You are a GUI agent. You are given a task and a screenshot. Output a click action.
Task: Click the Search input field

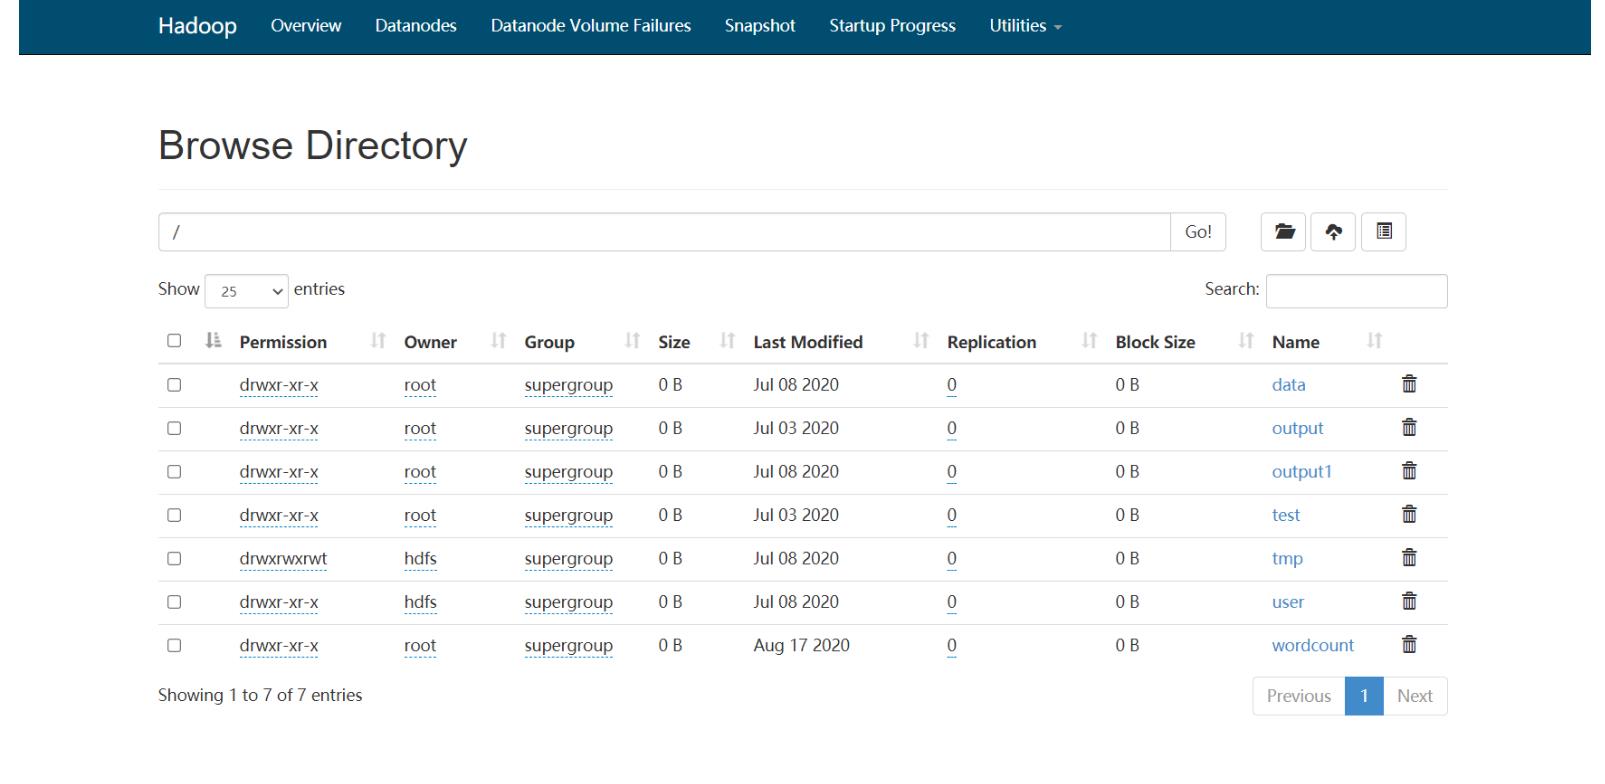click(1356, 291)
